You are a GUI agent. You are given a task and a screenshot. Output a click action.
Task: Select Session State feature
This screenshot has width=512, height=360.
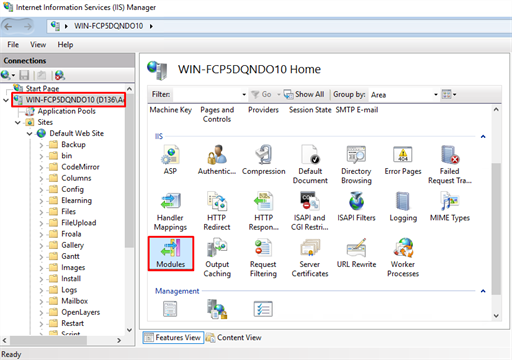pos(310,110)
